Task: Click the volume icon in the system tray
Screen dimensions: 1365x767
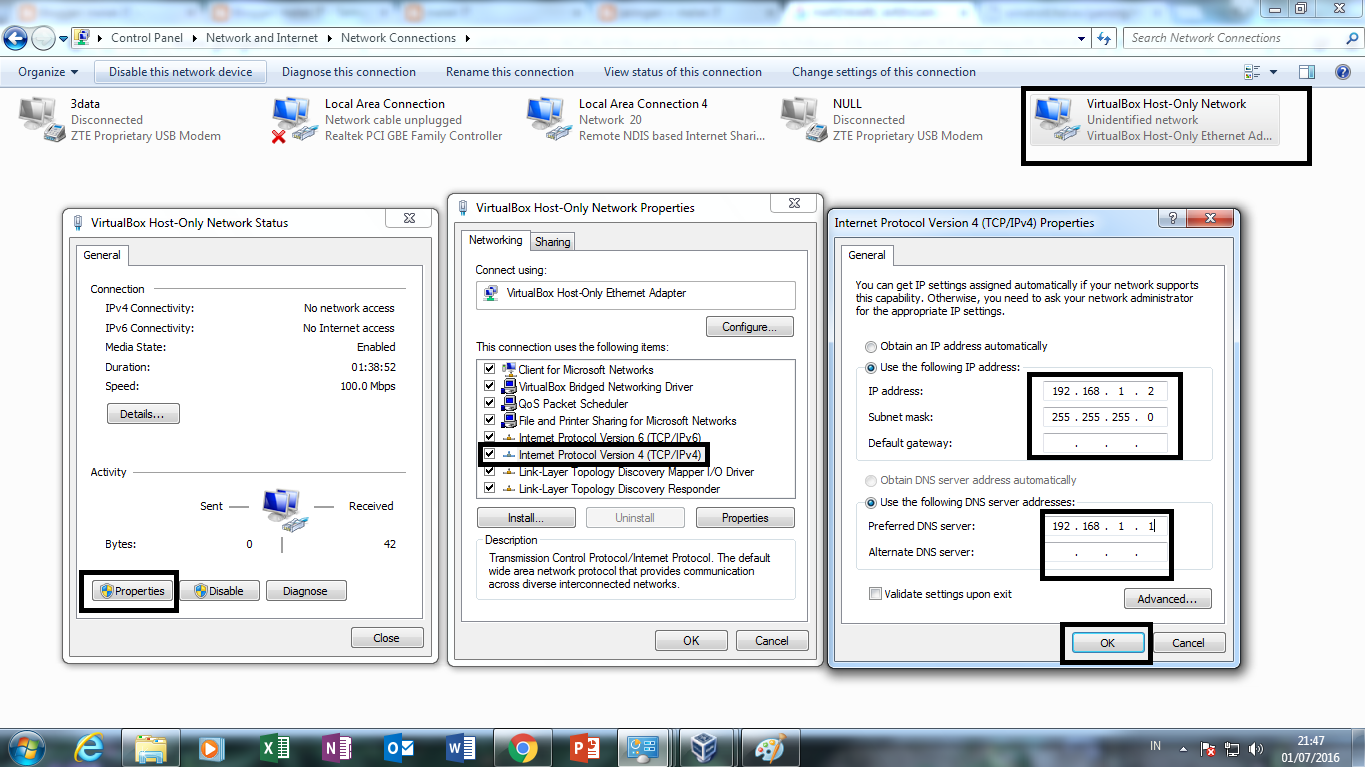Action: tap(1255, 748)
